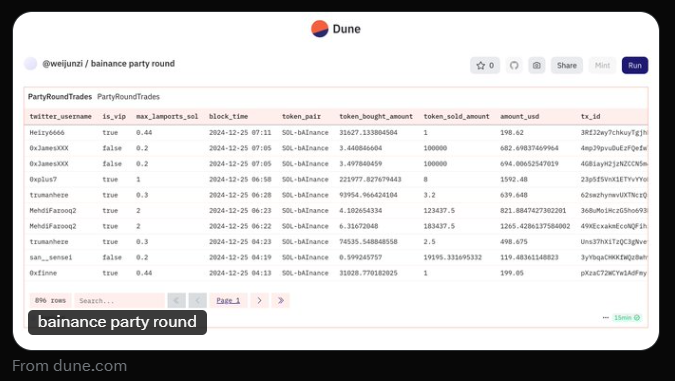675x381 pixels.
Task: Click token_sold_amount 19195.331695332 cell
Action: (x=452, y=257)
